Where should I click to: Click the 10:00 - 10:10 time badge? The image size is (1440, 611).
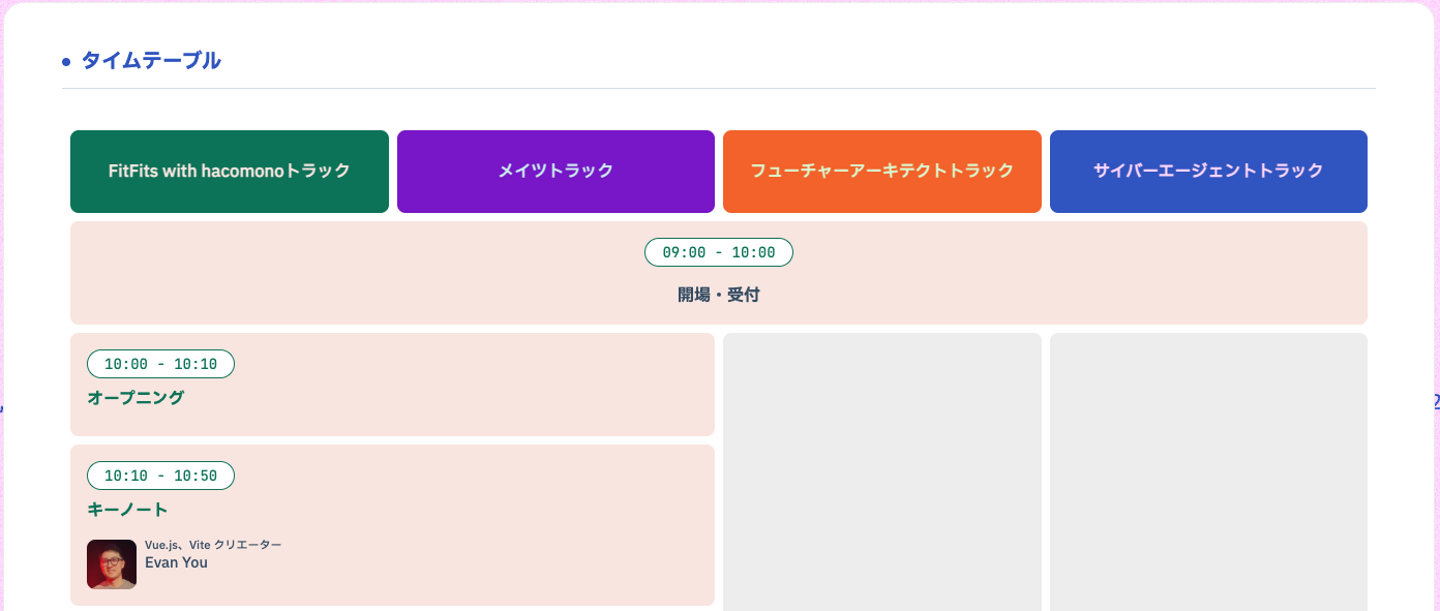160,364
